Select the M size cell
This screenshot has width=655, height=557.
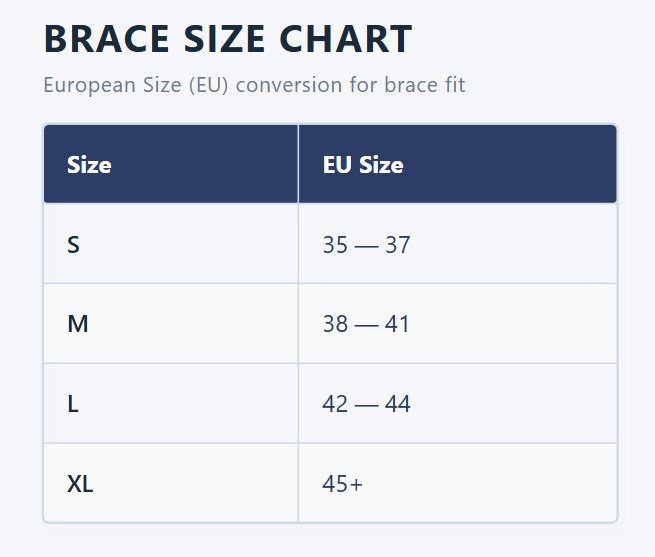(171, 323)
